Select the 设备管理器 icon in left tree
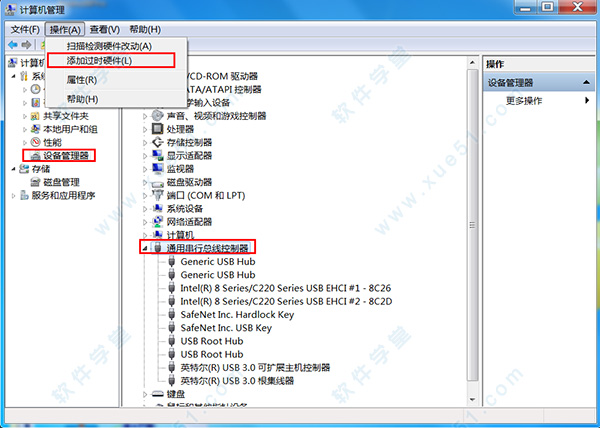The image size is (600, 428). pyautogui.click(x=35, y=156)
